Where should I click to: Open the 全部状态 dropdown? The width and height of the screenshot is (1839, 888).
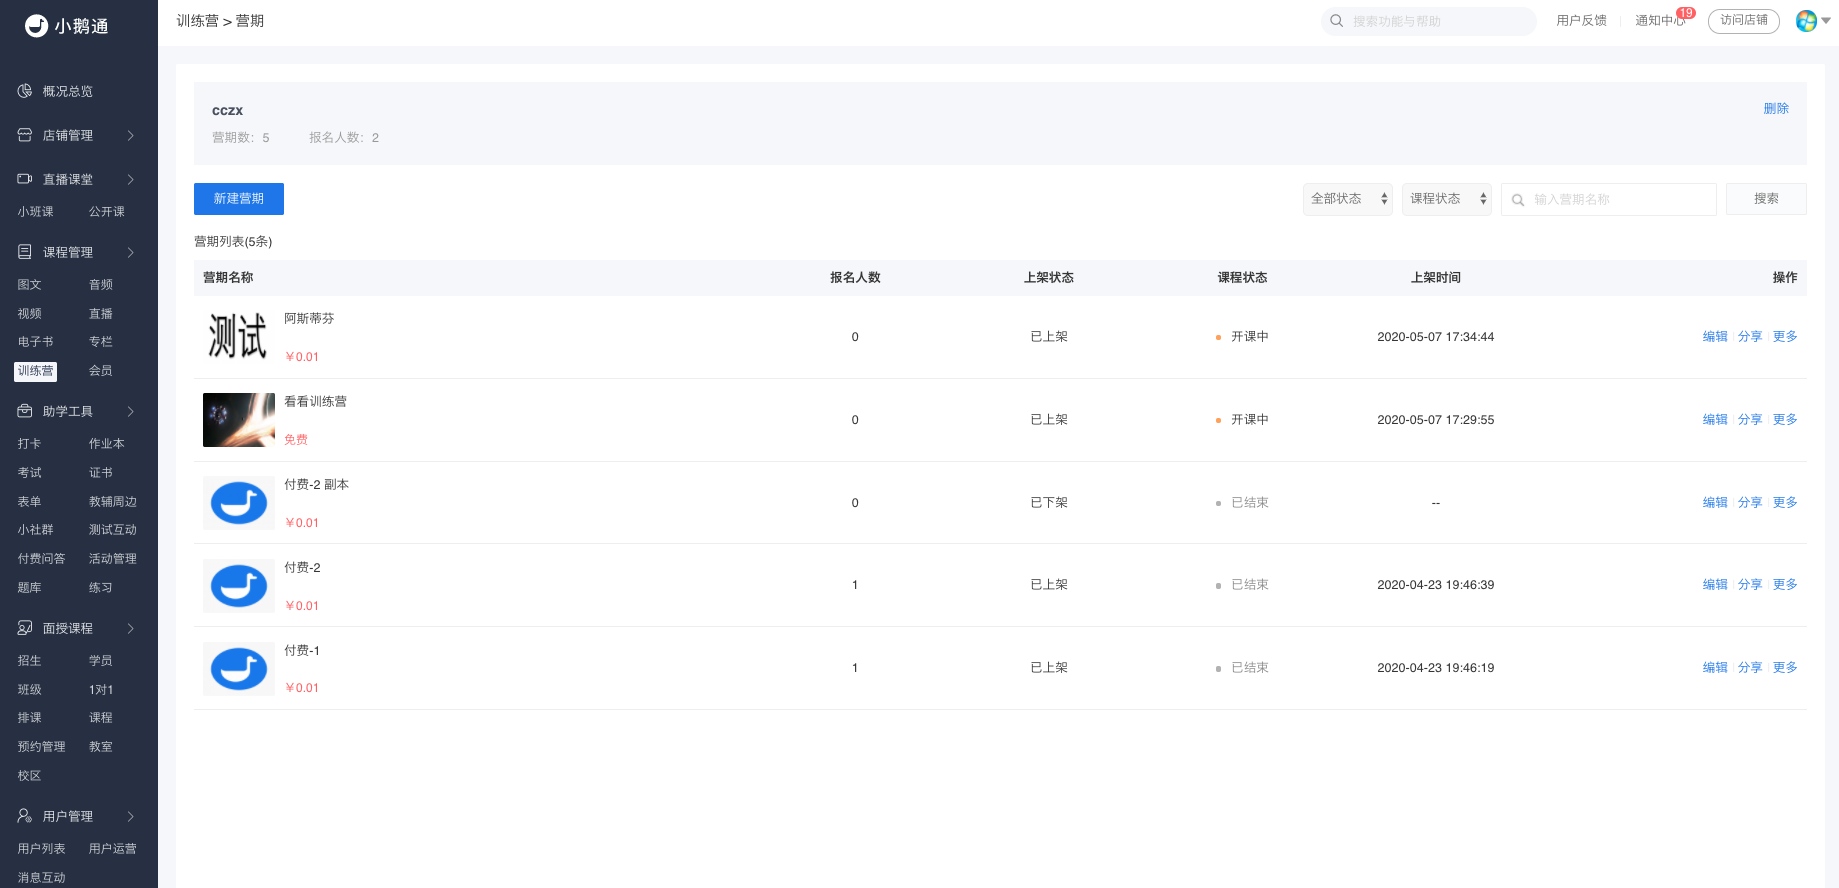click(x=1348, y=199)
